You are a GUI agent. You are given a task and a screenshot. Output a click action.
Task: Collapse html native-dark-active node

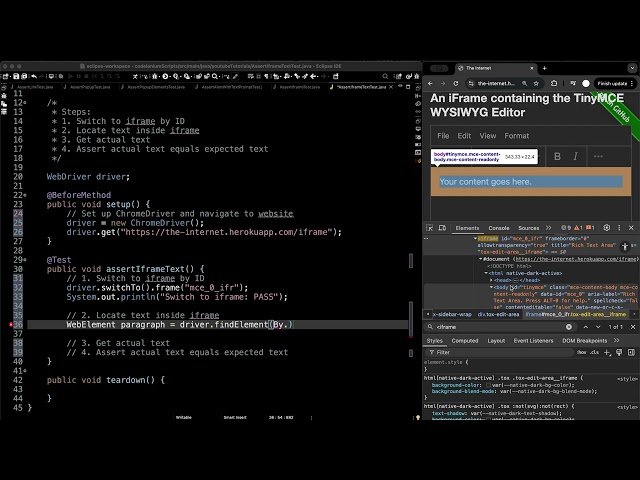coord(486,273)
